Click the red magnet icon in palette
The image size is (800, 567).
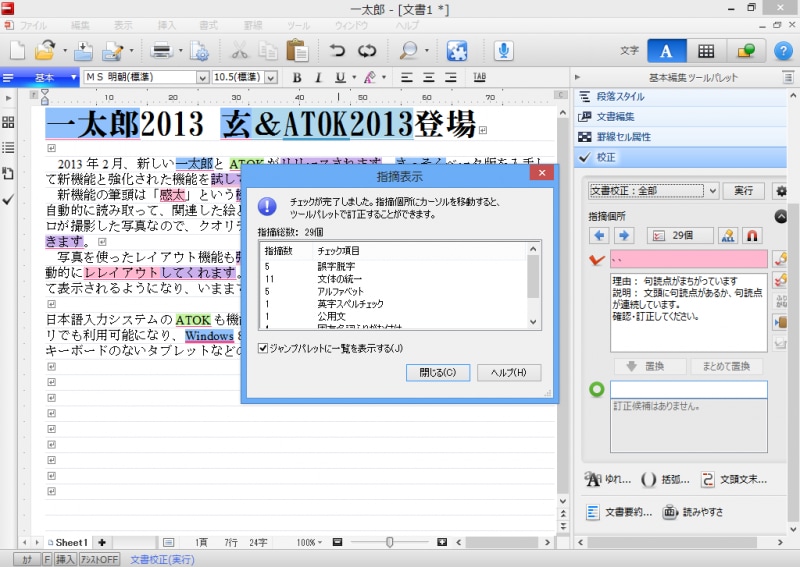click(752, 235)
